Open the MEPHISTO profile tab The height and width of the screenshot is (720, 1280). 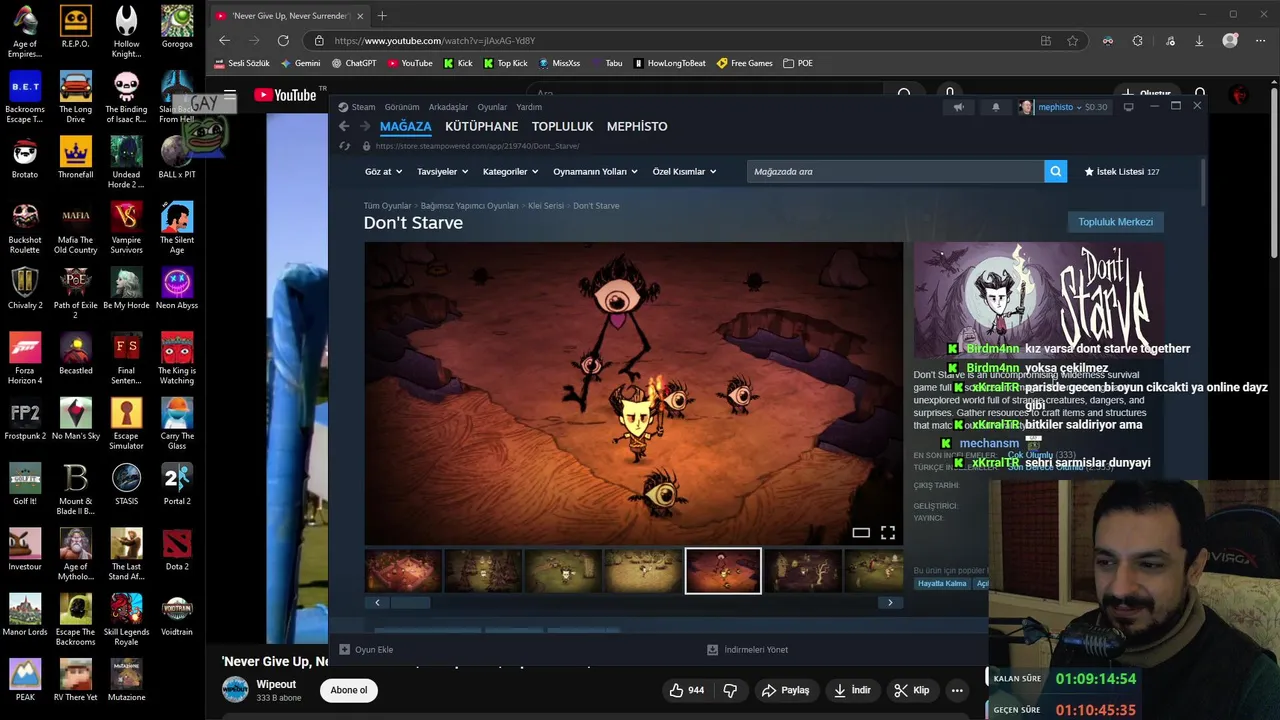[637, 126]
